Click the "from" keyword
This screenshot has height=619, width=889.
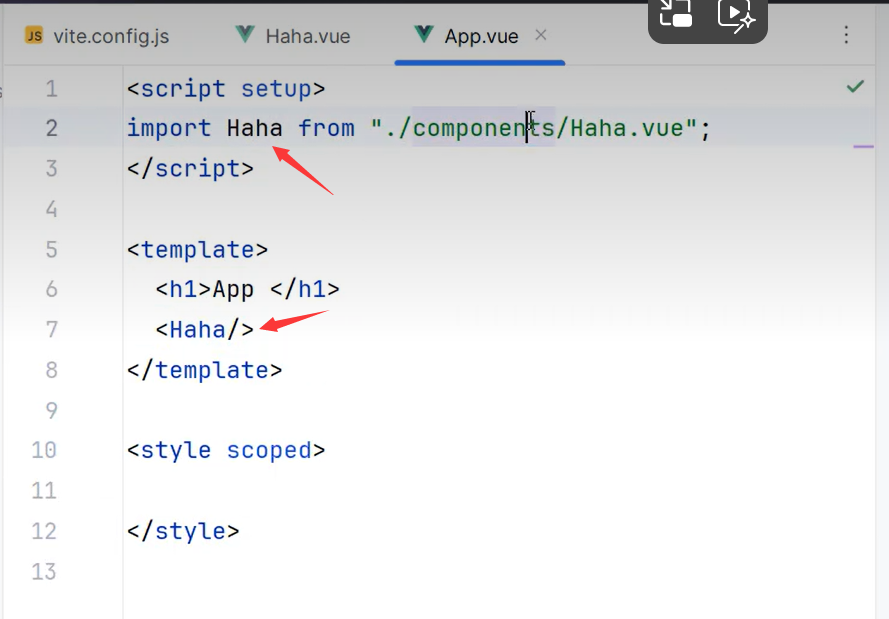tap(327, 129)
